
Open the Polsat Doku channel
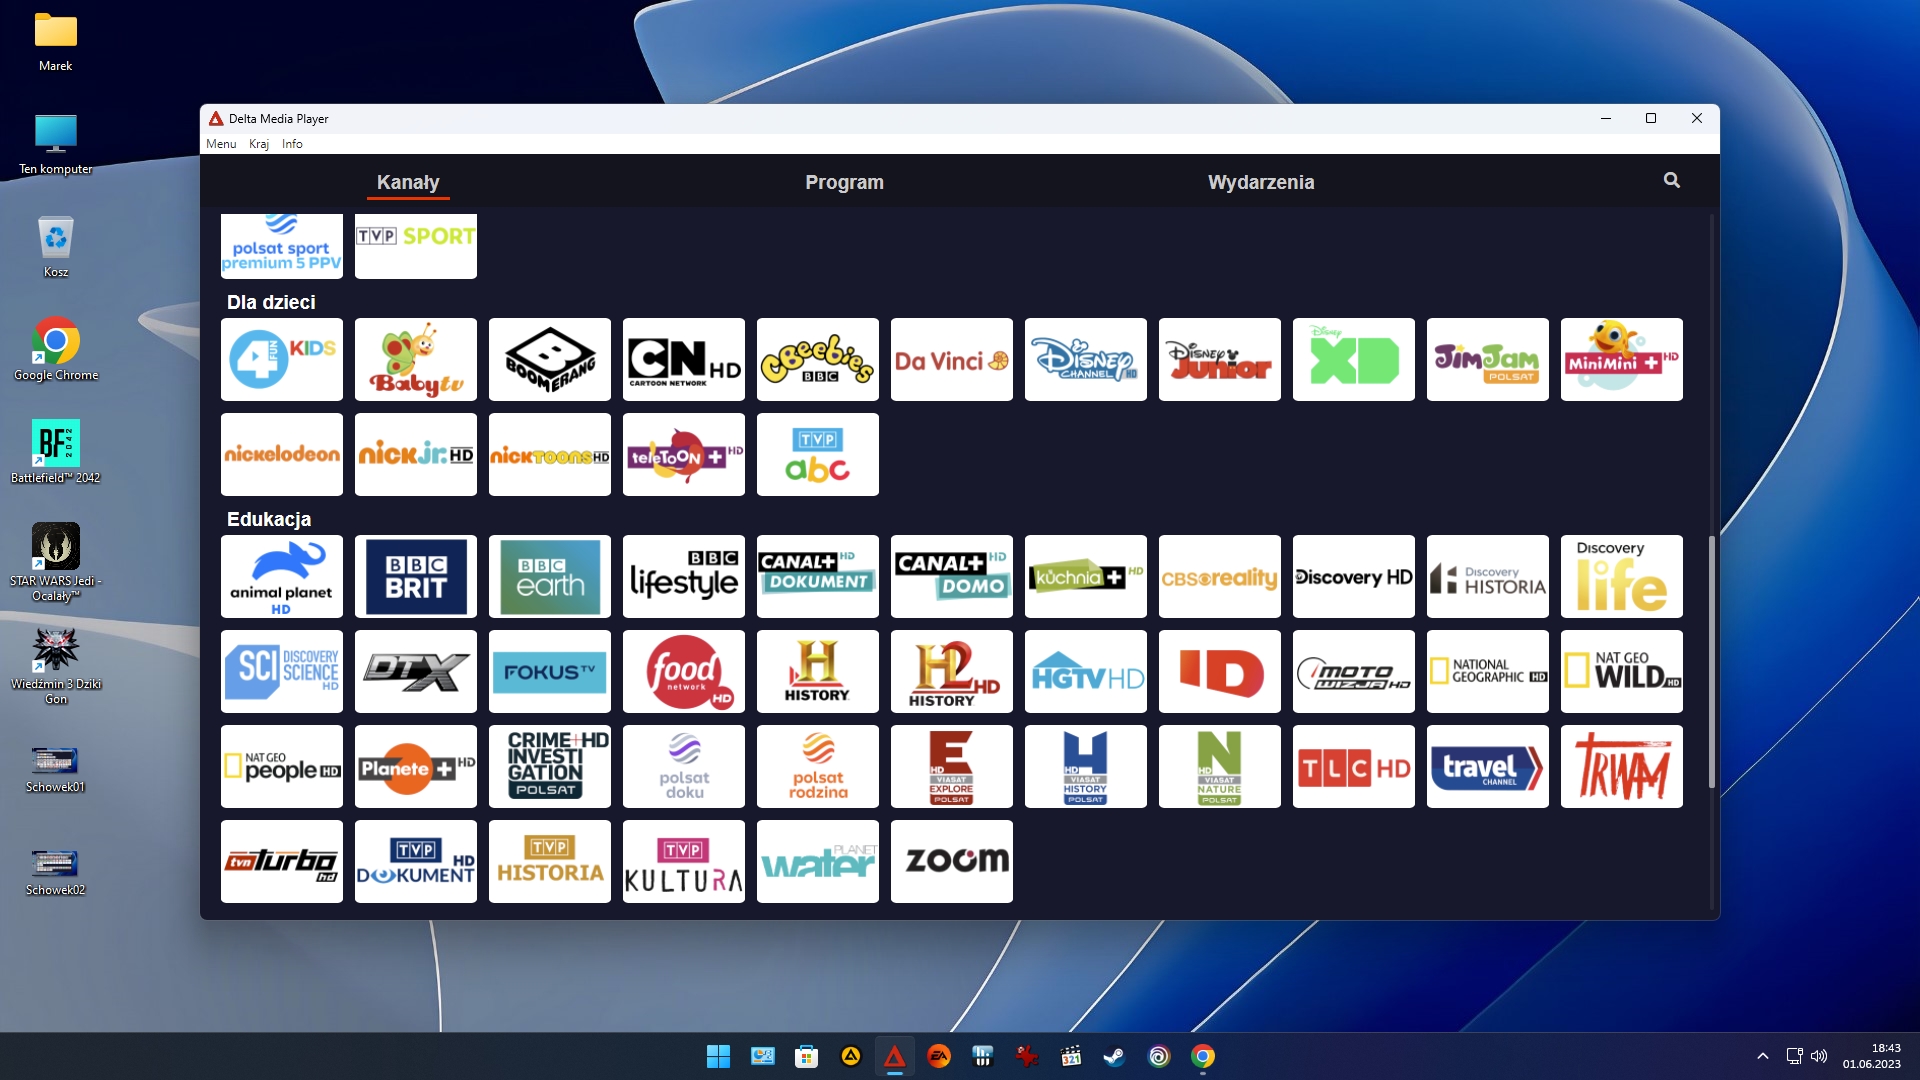(x=684, y=767)
